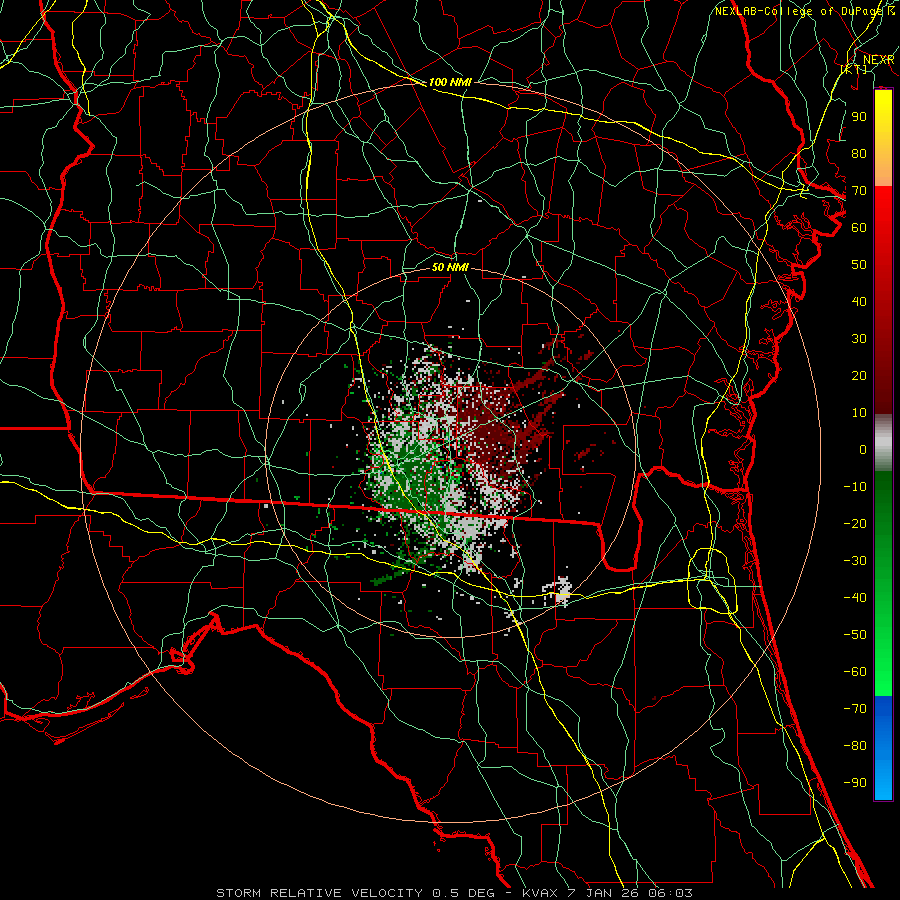The width and height of the screenshot is (900, 900).
Task: Click the -90 value on velocity scale
Action: coord(855,783)
